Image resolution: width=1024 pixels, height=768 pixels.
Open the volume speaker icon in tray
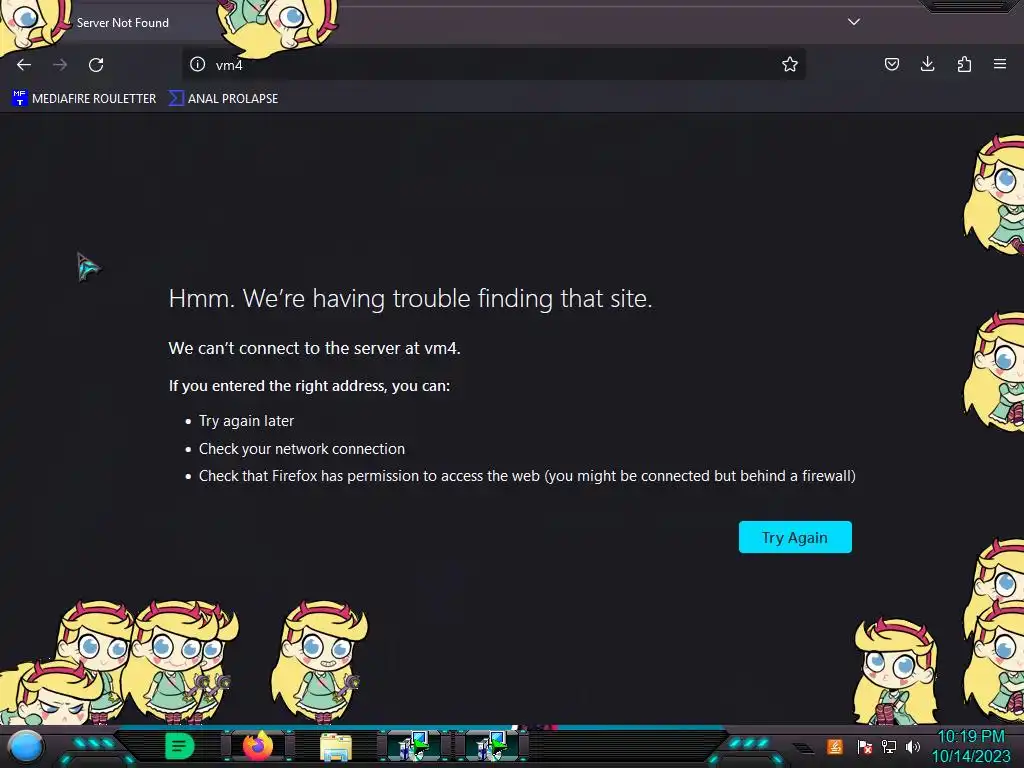pos(913,746)
